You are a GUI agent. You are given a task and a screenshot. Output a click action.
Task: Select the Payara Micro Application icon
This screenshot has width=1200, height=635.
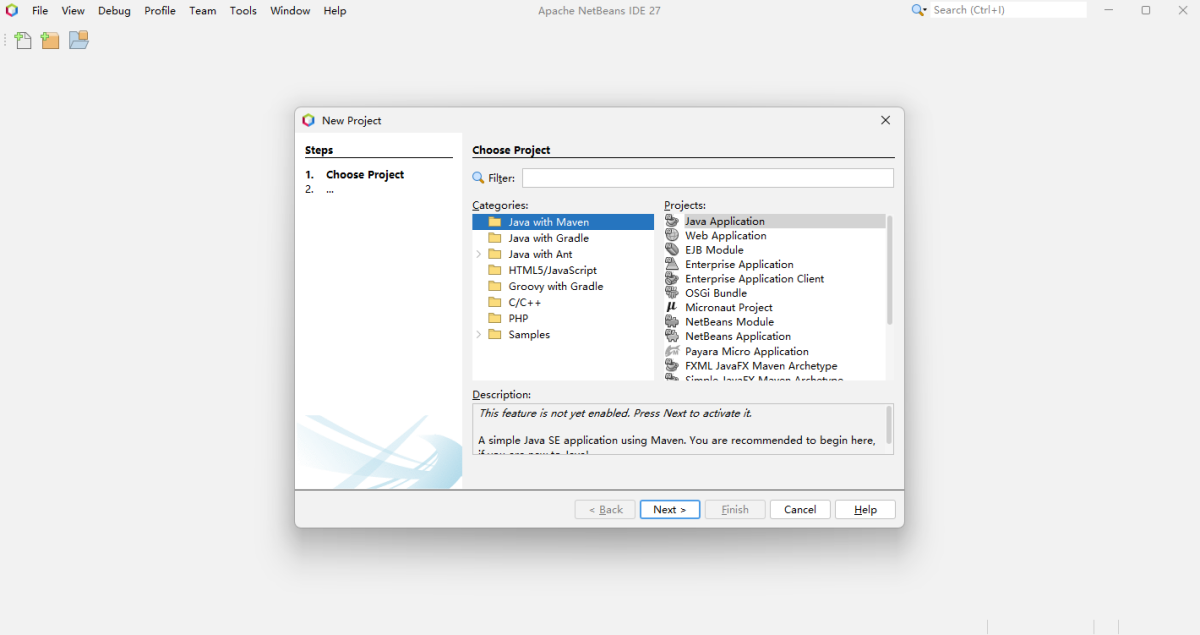tap(672, 352)
